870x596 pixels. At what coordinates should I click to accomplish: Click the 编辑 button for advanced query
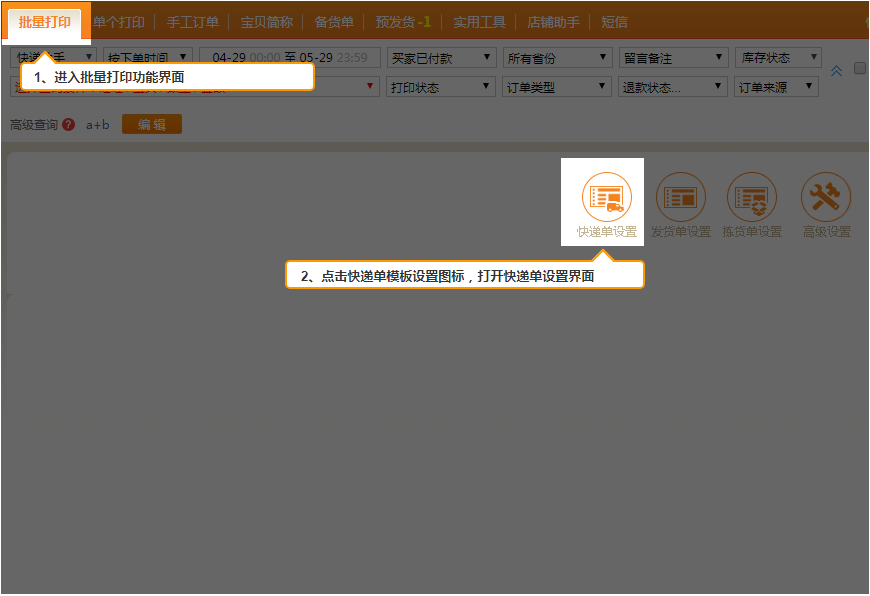(152, 125)
